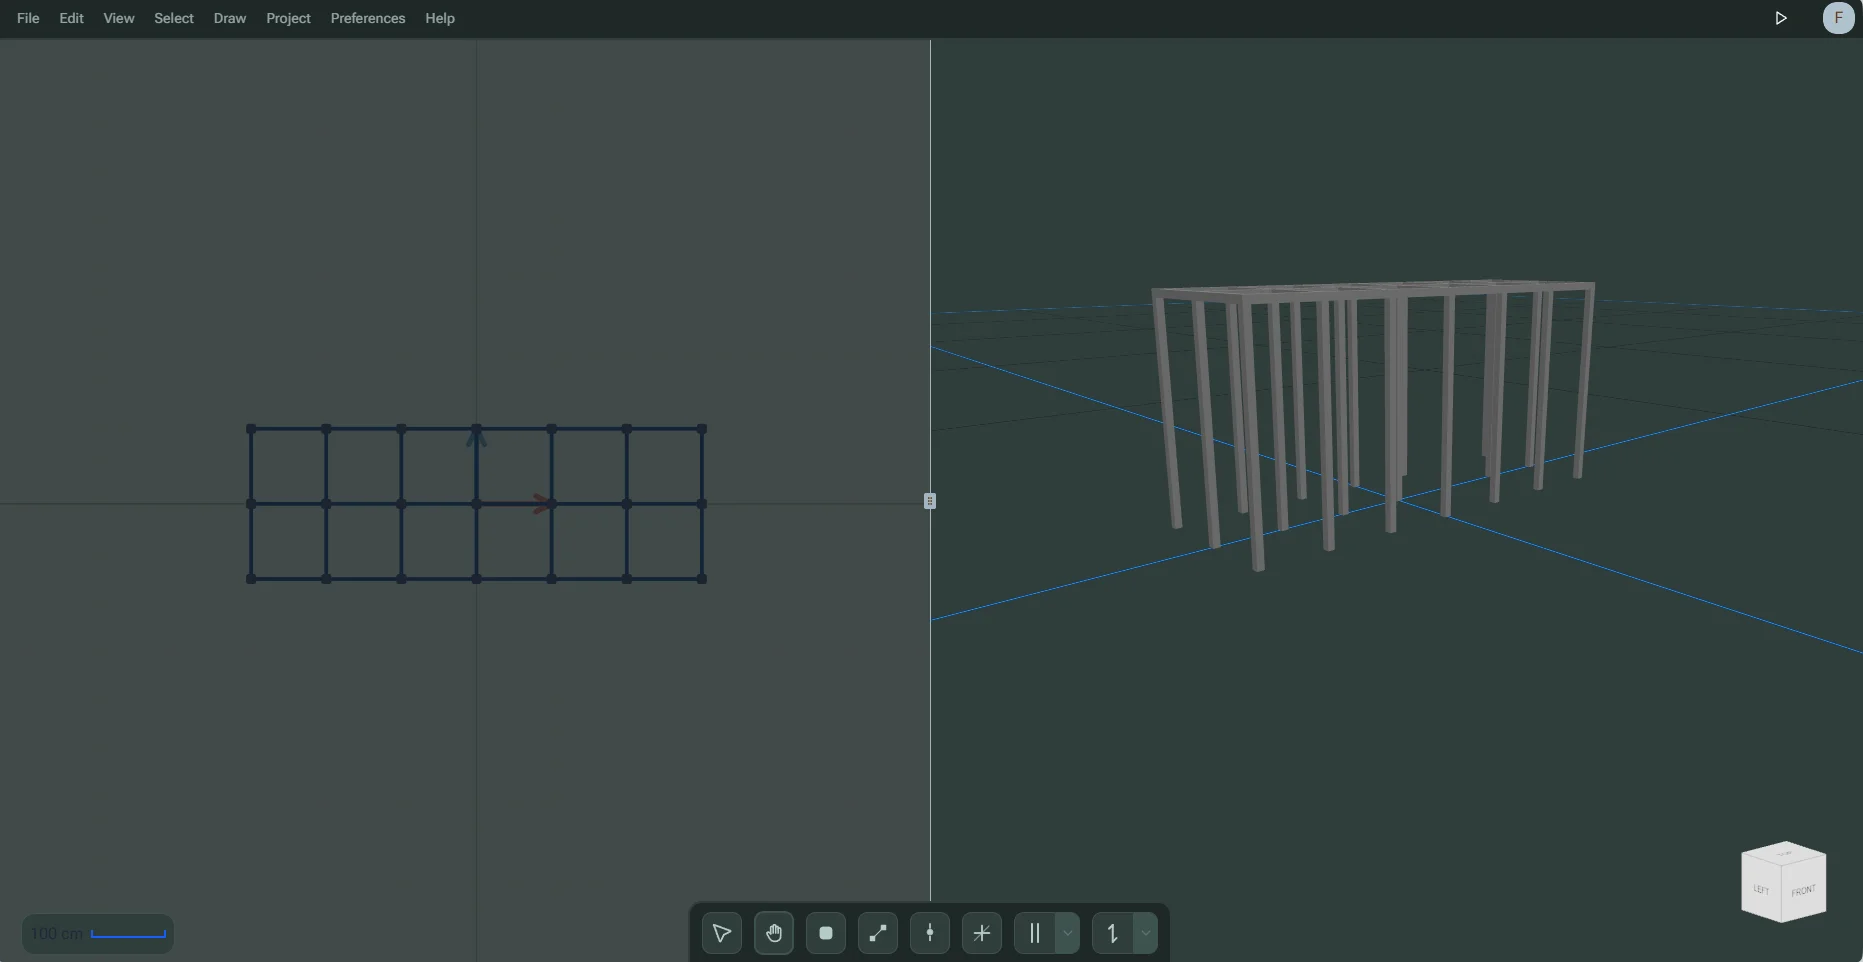Activate the hand pan tool
Viewport: 1863px width, 962px height.
coord(773,932)
